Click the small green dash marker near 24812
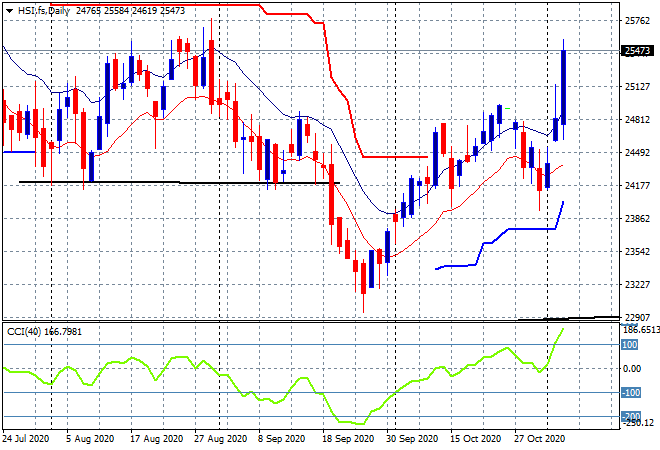The height and width of the screenshot is (450, 660). [508, 109]
